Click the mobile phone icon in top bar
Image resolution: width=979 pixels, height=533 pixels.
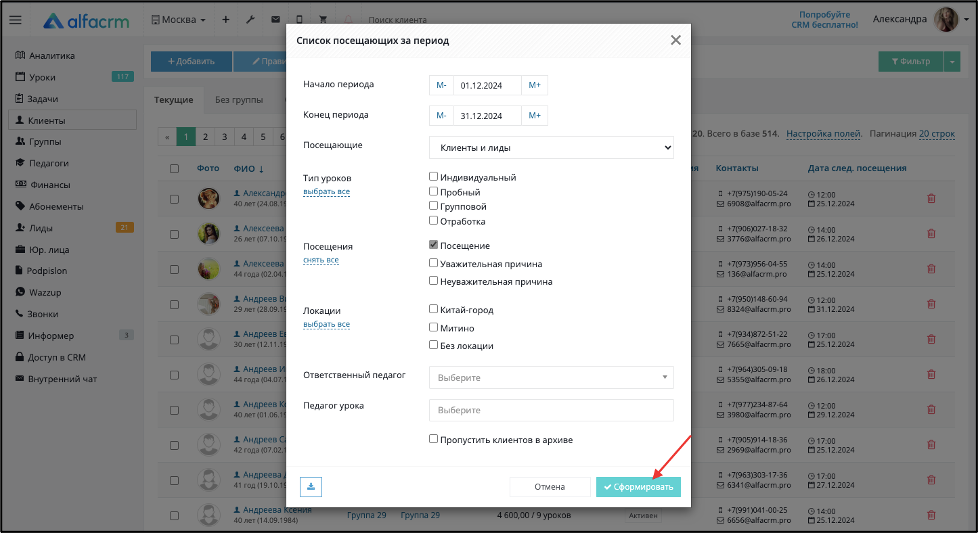[x=299, y=19]
